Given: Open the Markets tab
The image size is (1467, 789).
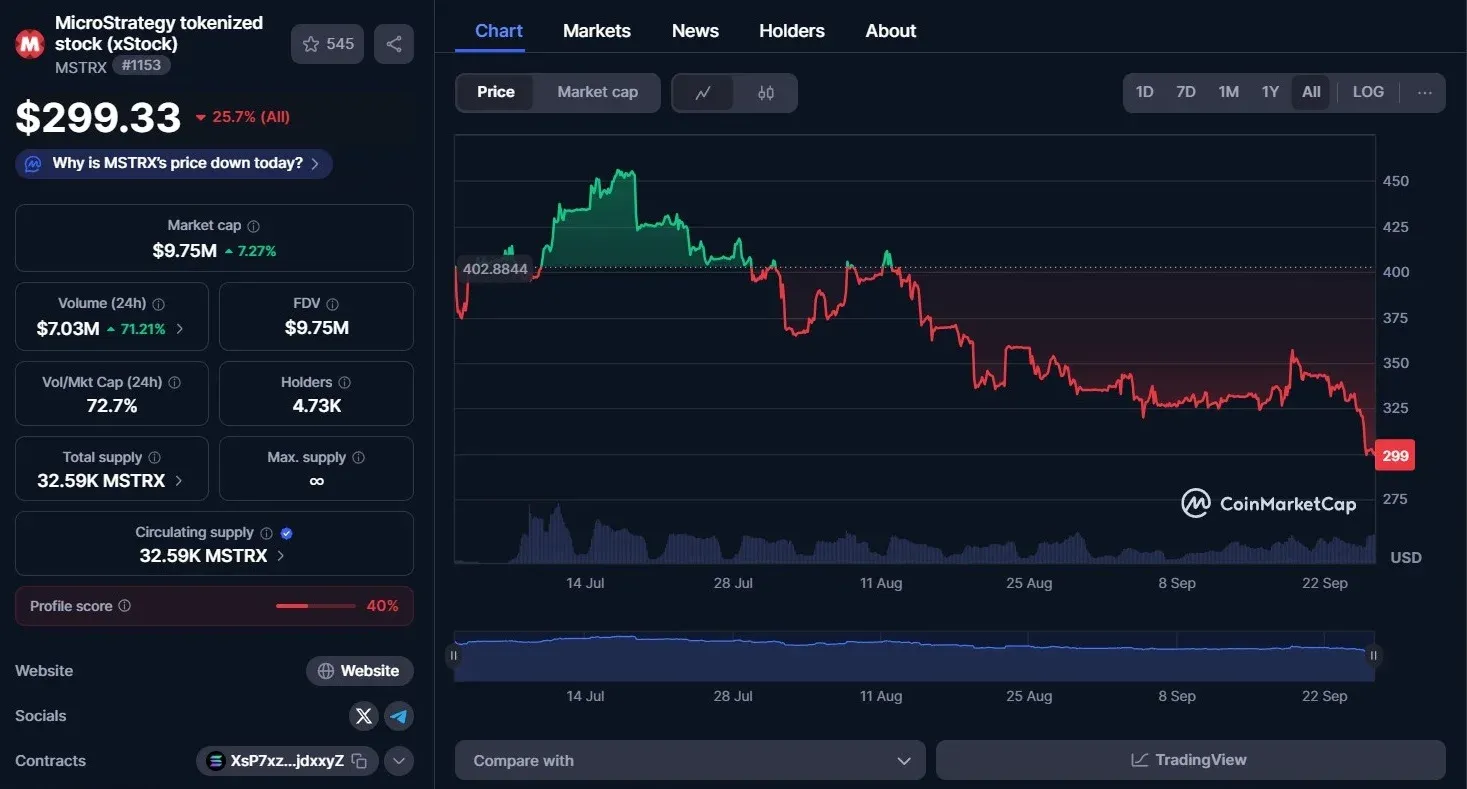Looking at the screenshot, I should [597, 31].
